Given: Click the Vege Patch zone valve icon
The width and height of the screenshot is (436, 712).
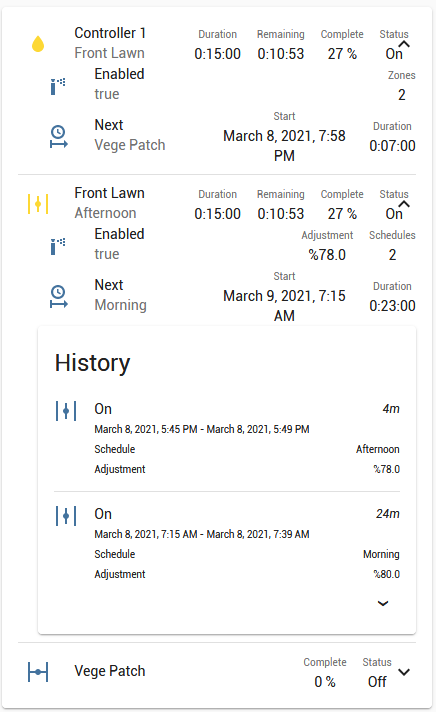Looking at the screenshot, I should (x=38, y=672).
